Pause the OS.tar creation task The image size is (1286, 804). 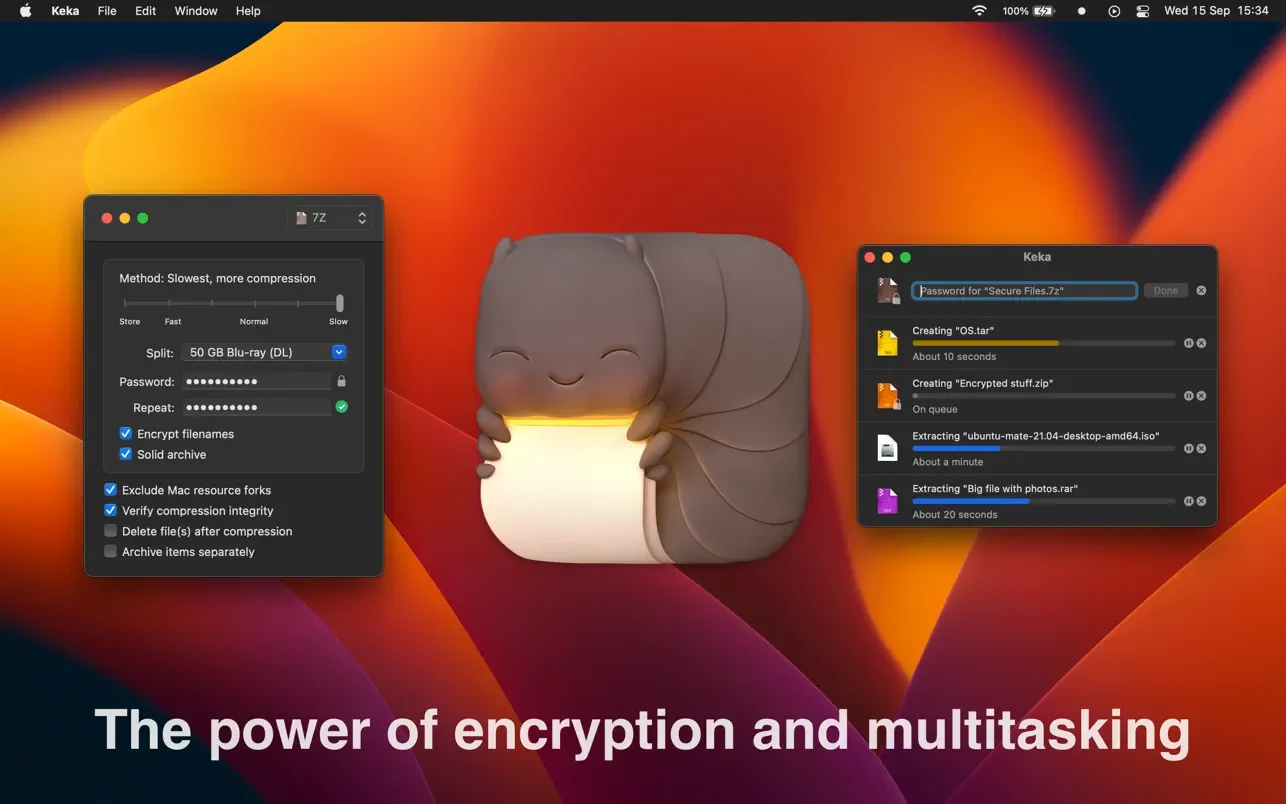pyautogui.click(x=1188, y=343)
